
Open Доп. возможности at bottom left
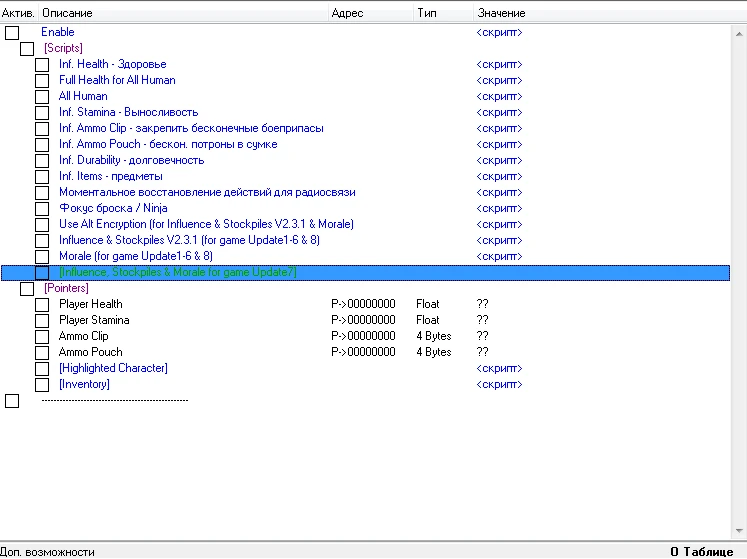tap(48, 551)
